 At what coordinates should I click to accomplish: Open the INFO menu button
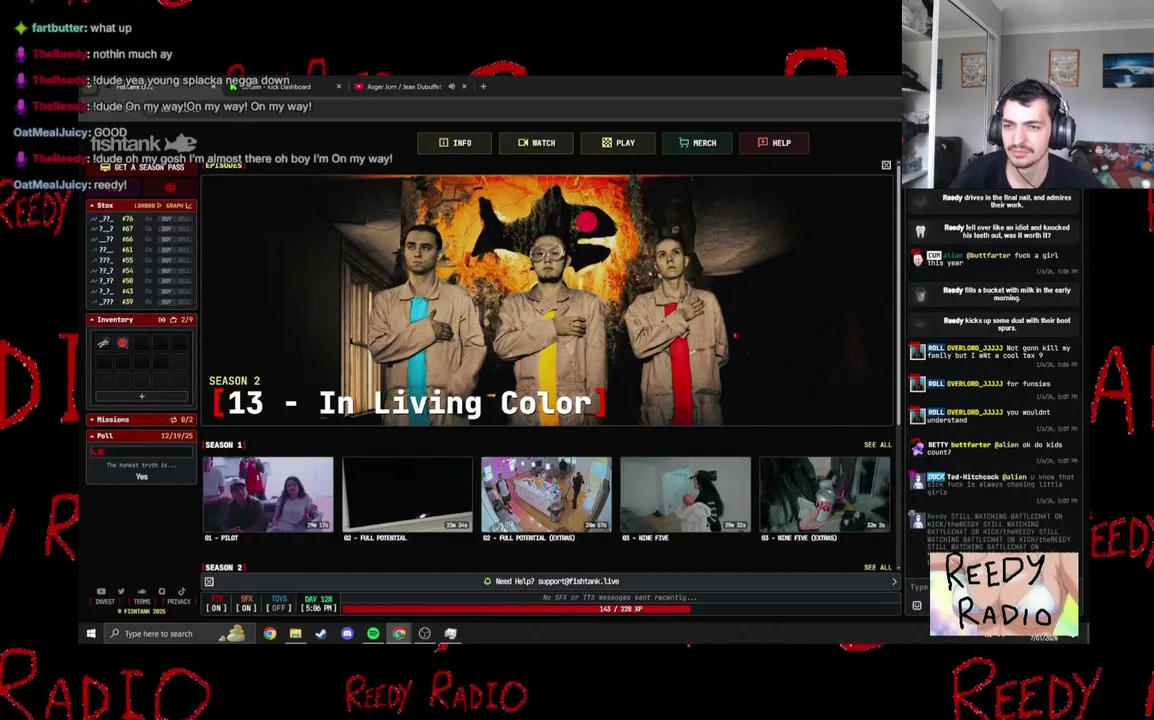pyautogui.click(x=455, y=143)
